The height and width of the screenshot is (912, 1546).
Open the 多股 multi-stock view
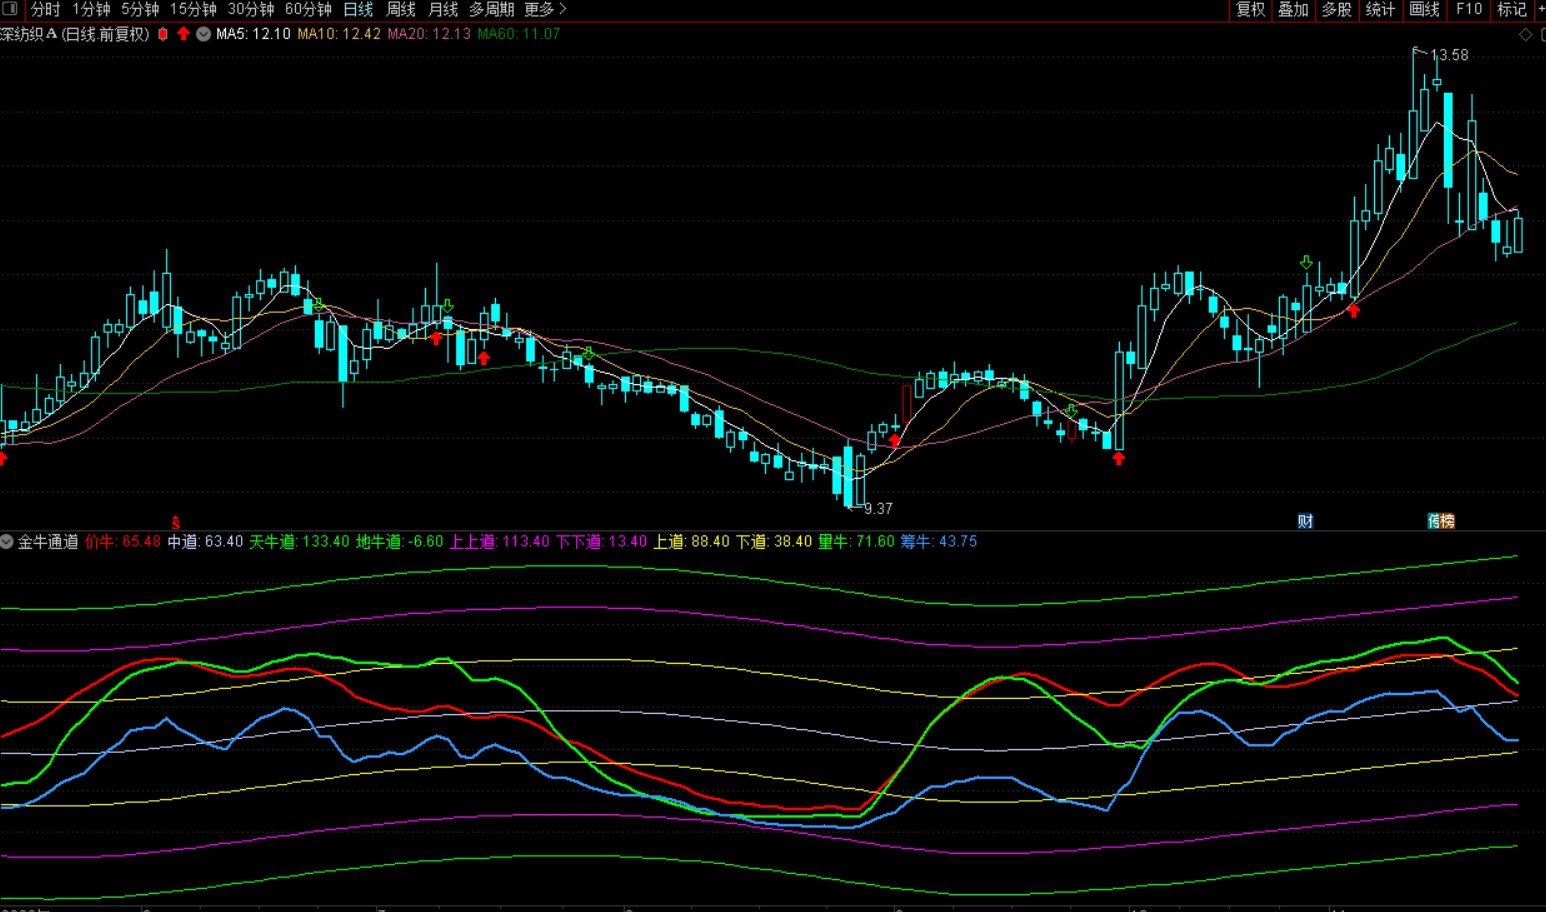[1337, 9]
